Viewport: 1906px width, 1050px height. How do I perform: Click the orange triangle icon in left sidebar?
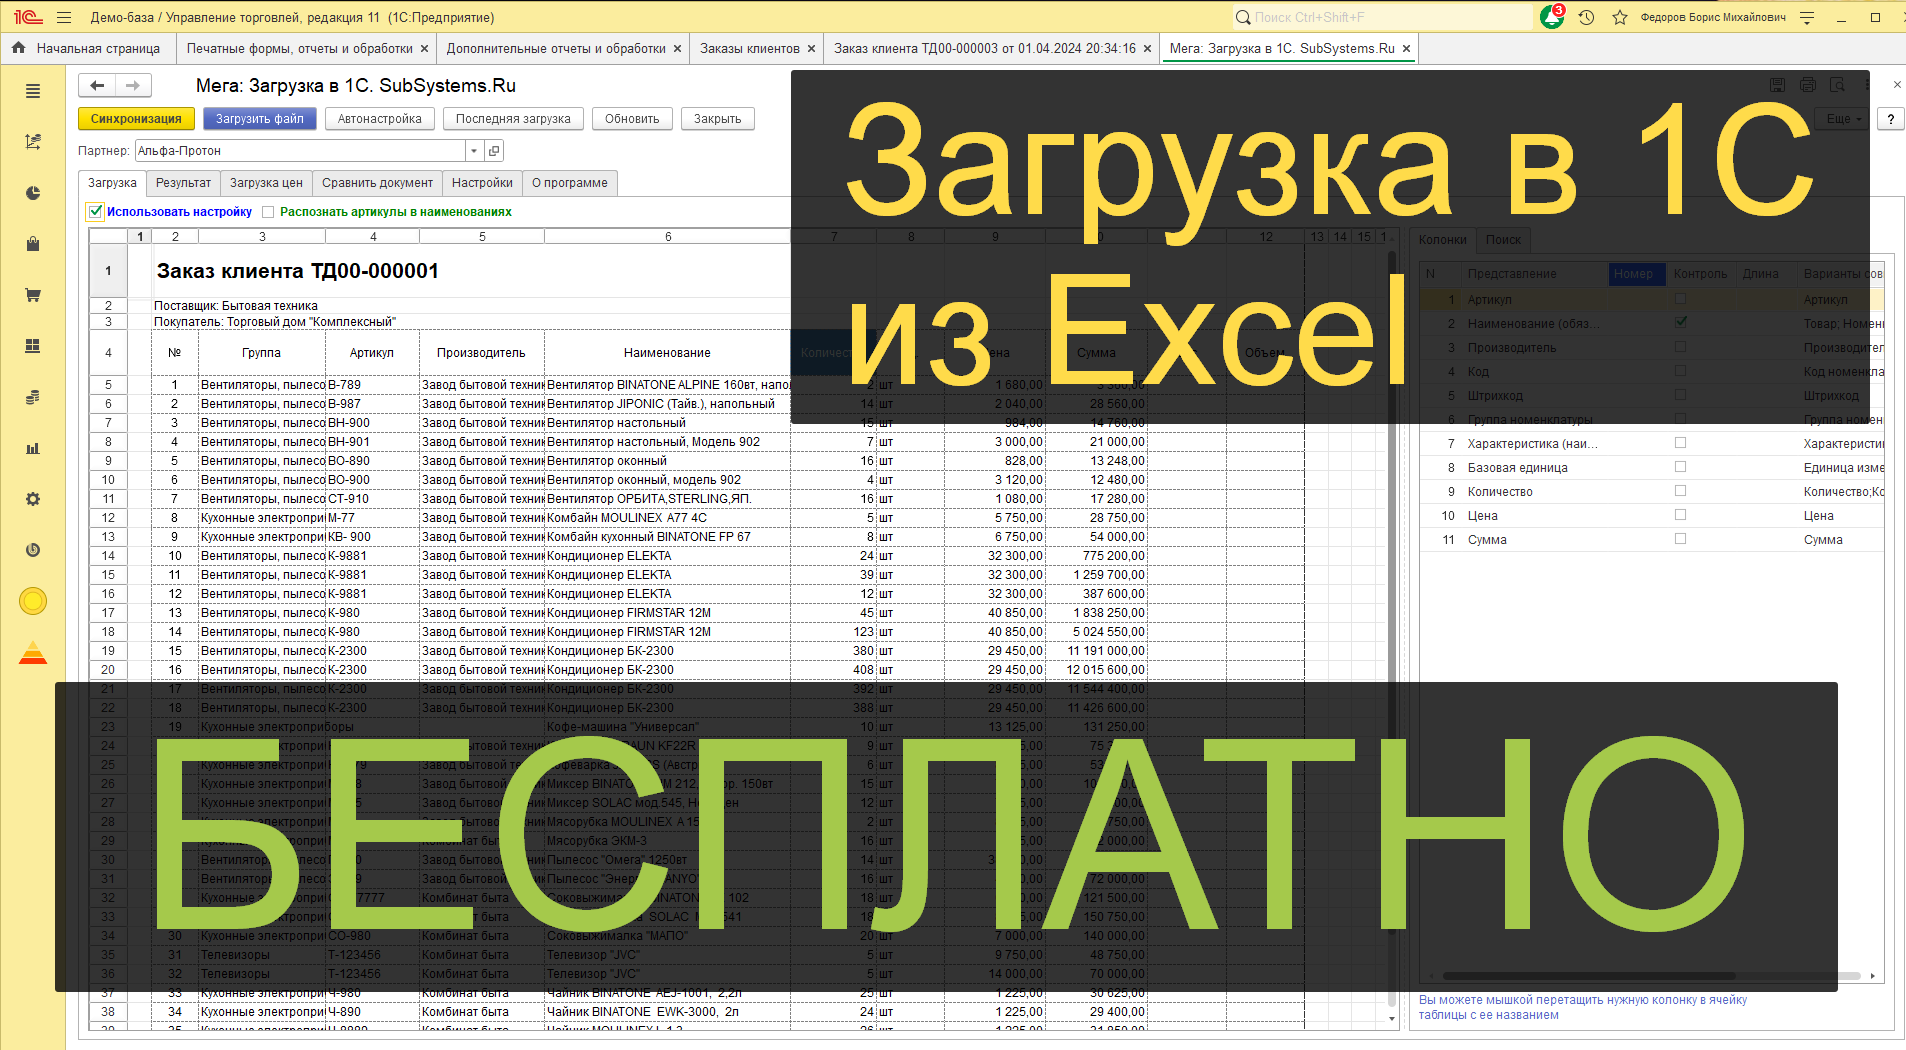tap(33, 653)
